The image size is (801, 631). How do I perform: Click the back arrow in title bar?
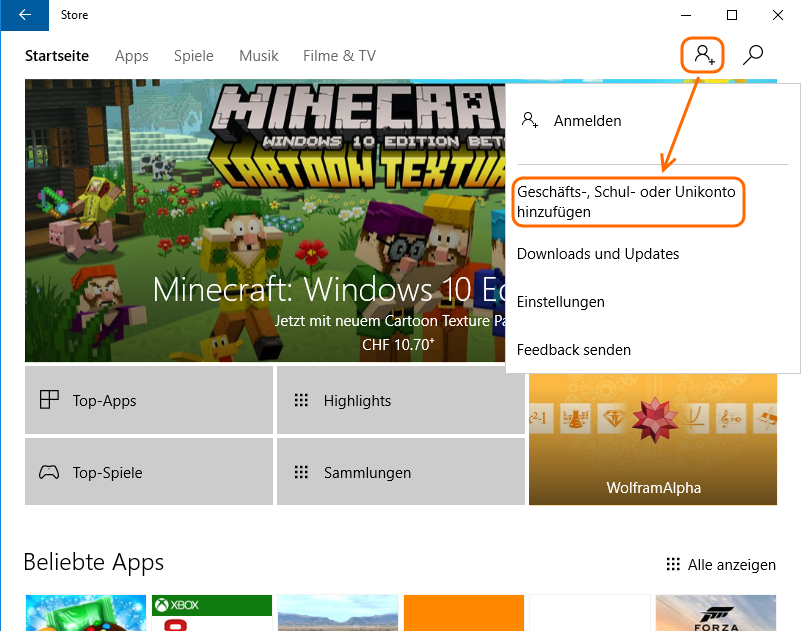[x=25, y=15]
